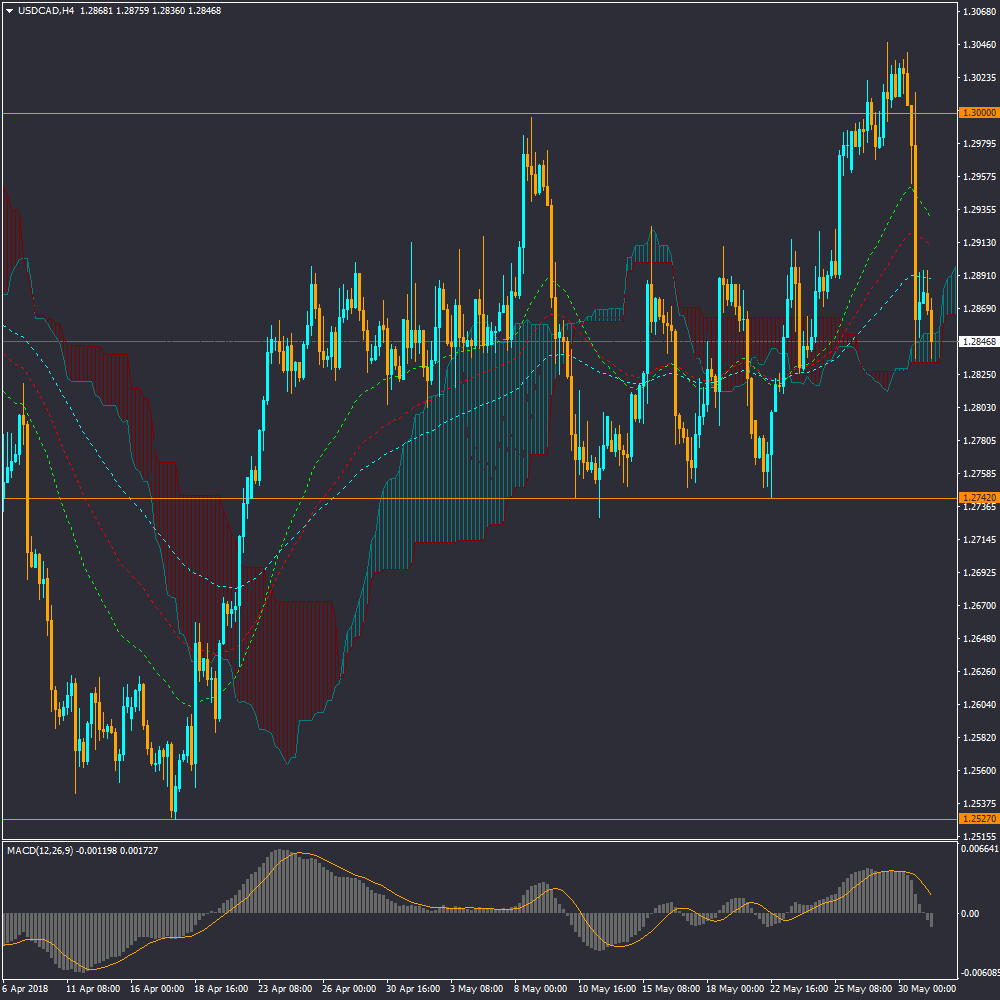Click the 0.00 MACD zero level label
The image size is (1000, 1000).
coord(970,914)
